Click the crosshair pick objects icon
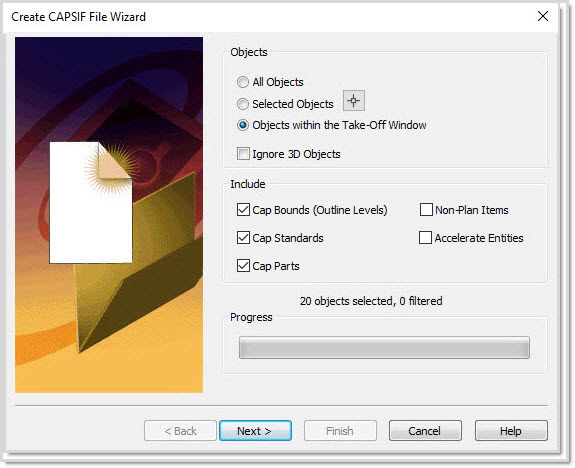Viewport: 575px width, 468px height. click(x=354, y=100)
